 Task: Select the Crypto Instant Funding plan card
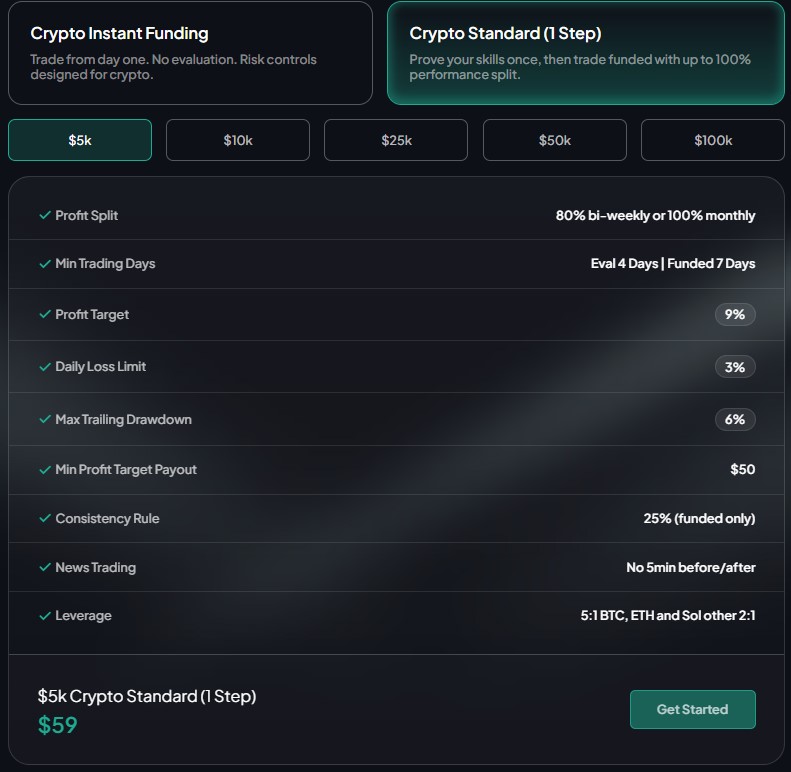pos(190,53)
